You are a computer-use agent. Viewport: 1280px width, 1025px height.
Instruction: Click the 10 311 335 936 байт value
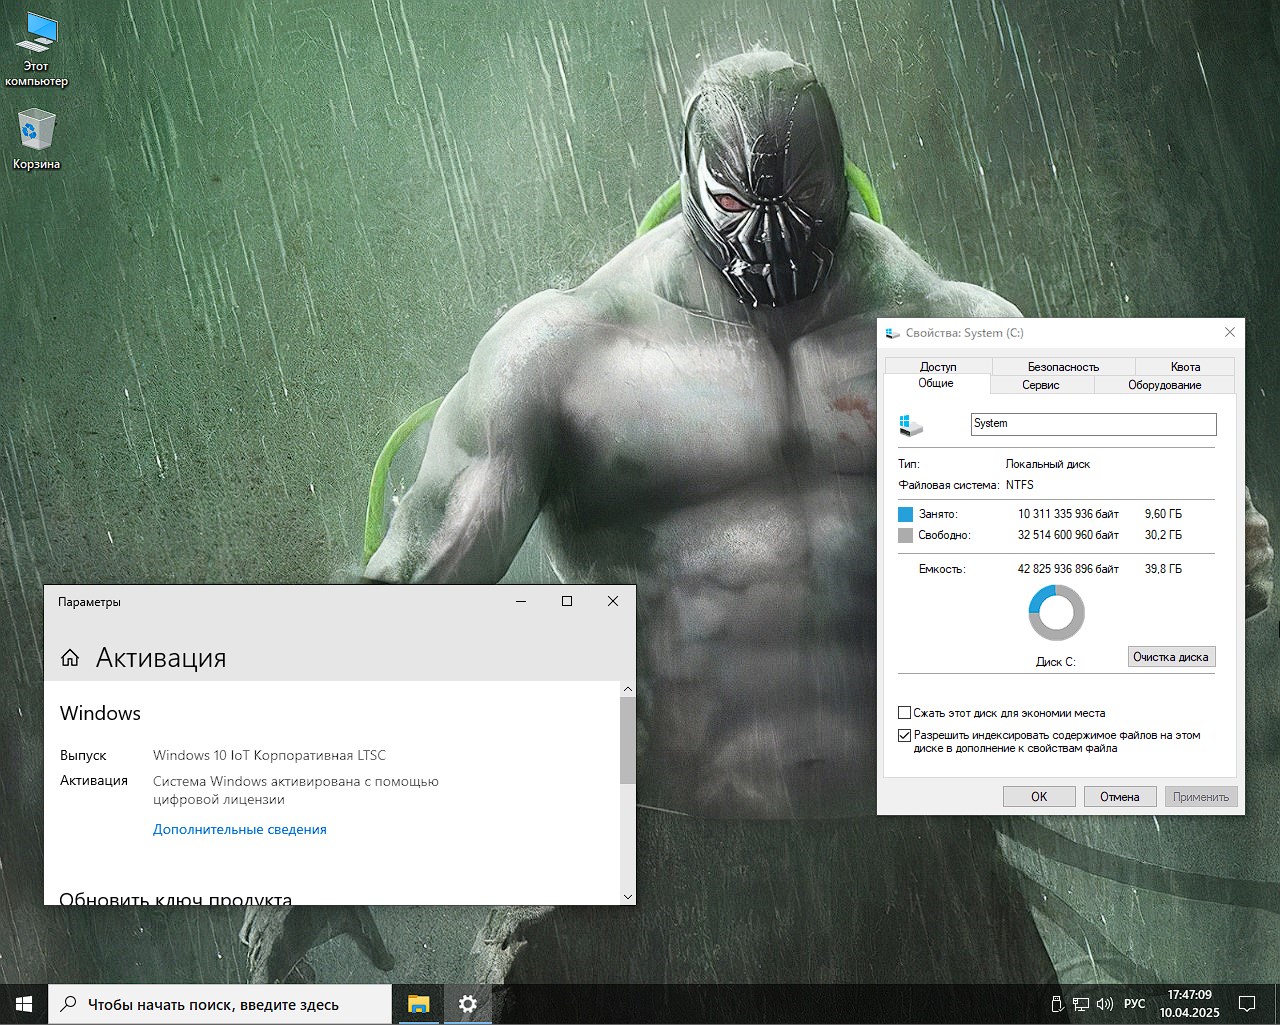click(x=1068, y=514)
